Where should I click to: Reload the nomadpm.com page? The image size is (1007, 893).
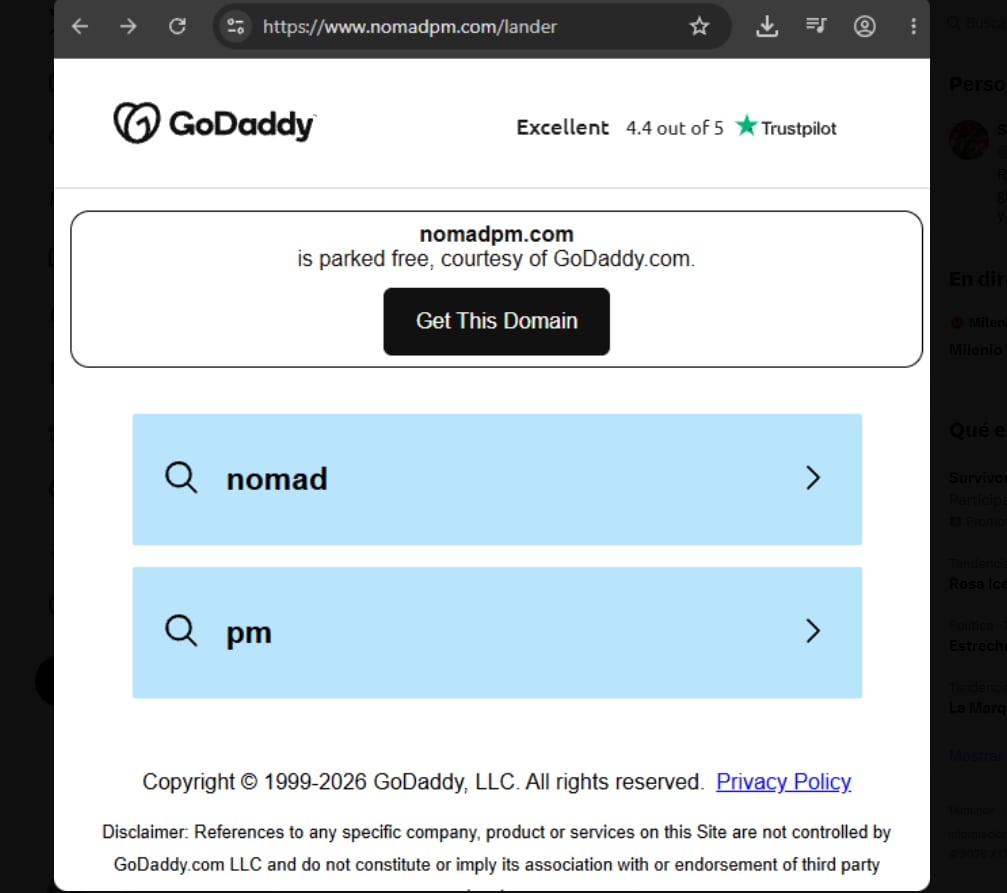177,26
